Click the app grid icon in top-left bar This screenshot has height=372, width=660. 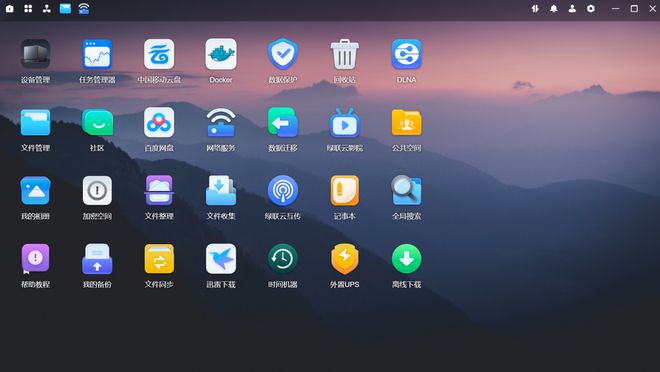pos(28,8)
